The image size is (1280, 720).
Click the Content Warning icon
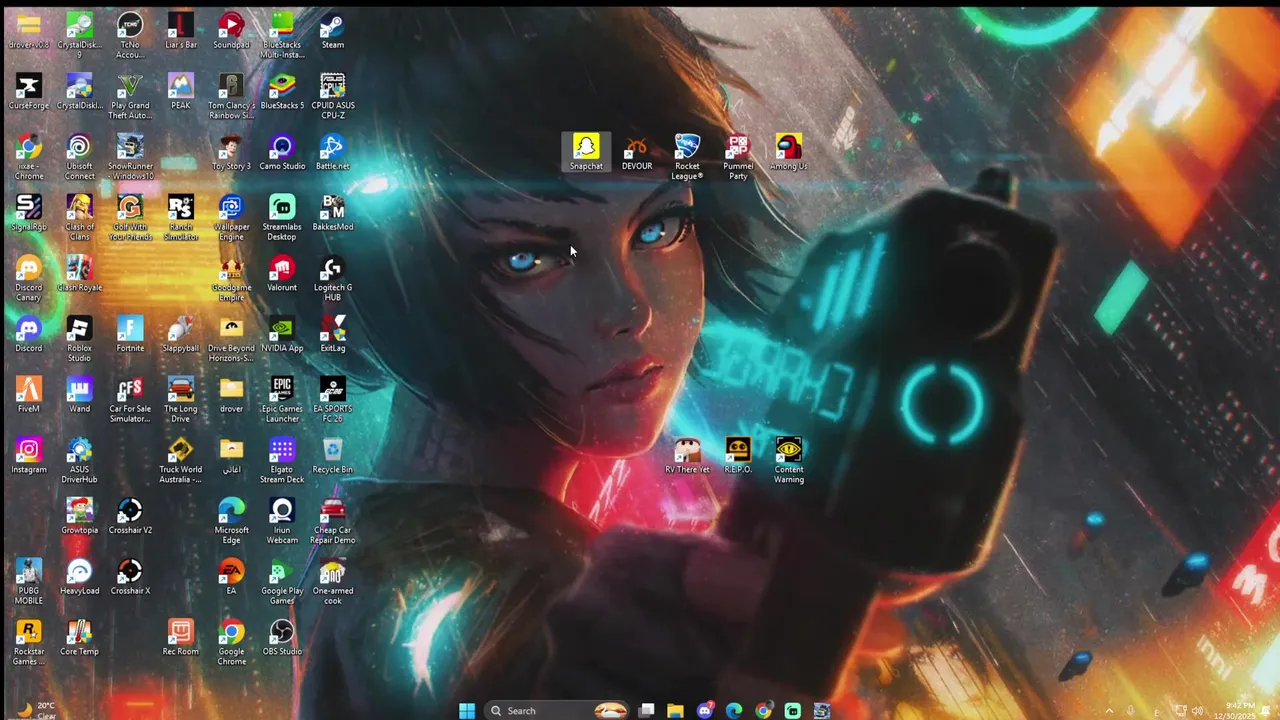point(788,461)
